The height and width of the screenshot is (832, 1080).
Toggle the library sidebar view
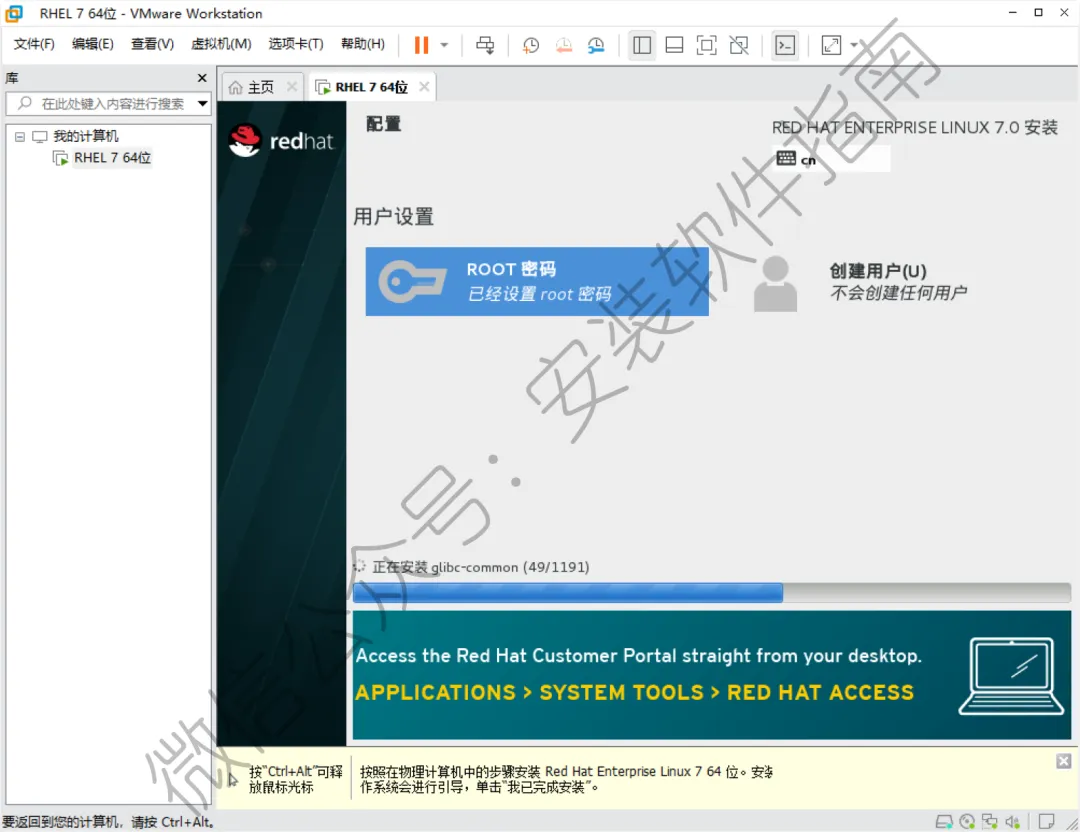642,45
